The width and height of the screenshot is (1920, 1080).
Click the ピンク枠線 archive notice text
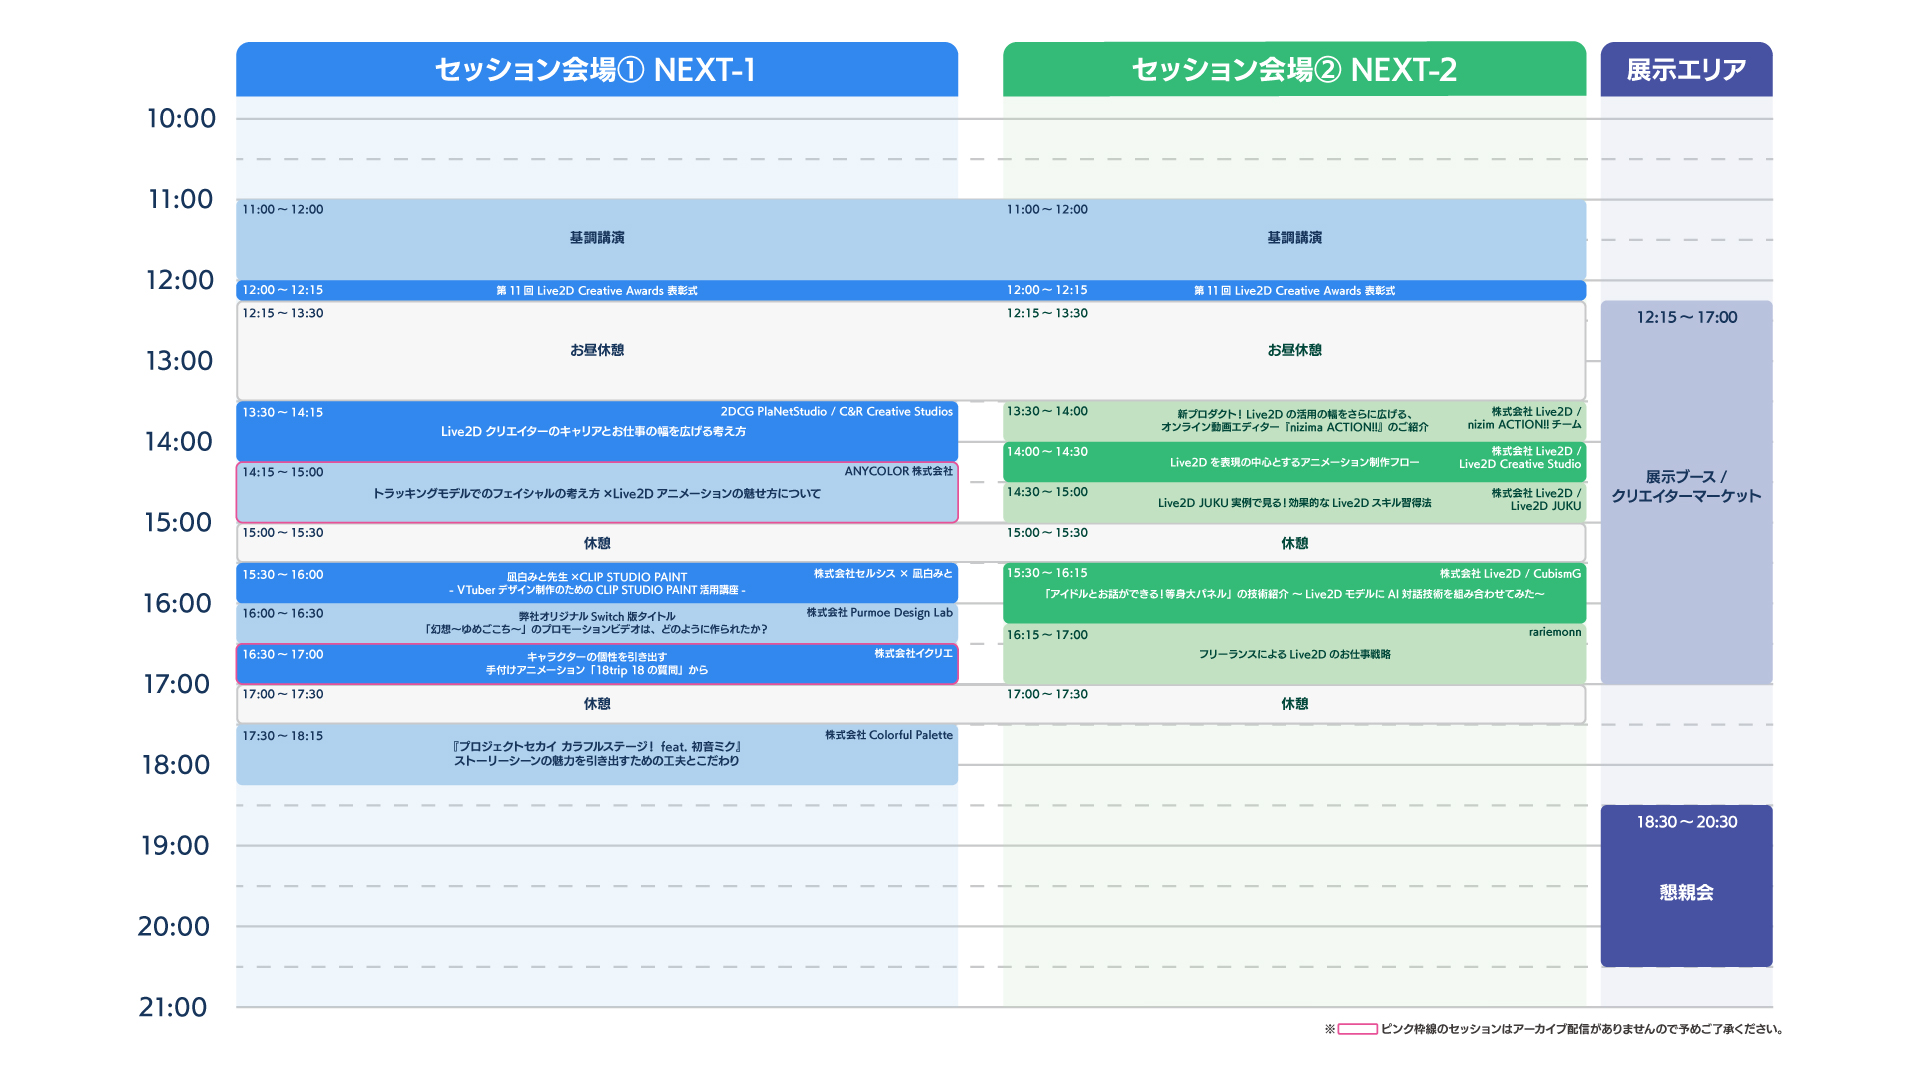coord(1582,1029)
